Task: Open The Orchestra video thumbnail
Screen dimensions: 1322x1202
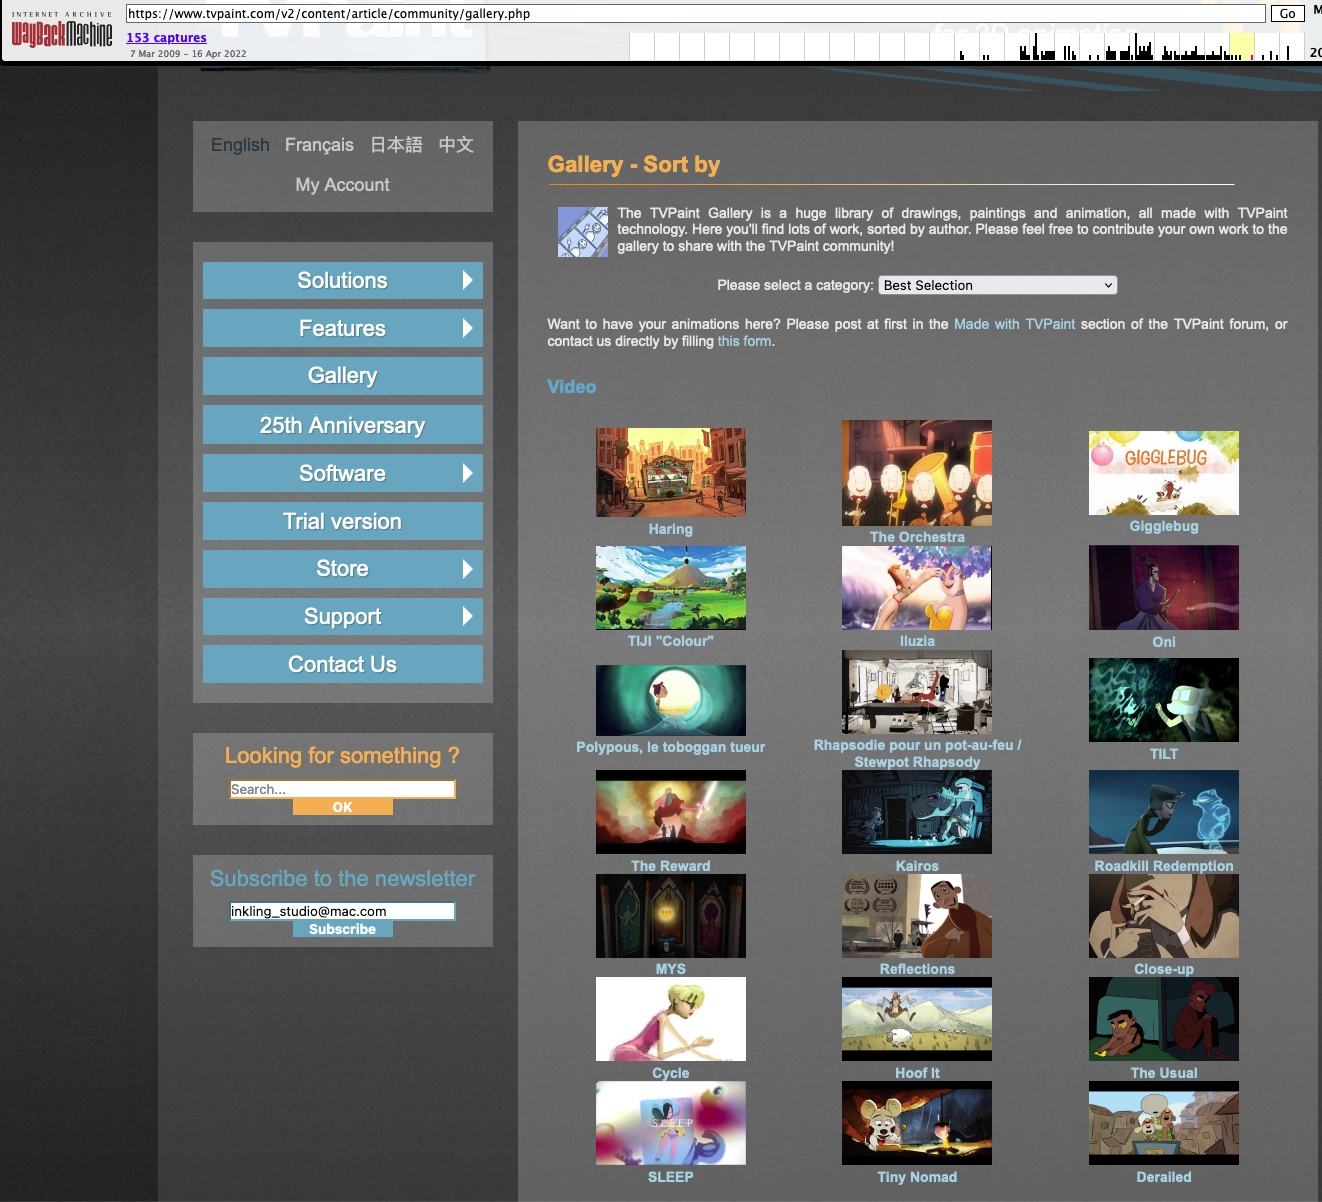Action: click(917, 473)
